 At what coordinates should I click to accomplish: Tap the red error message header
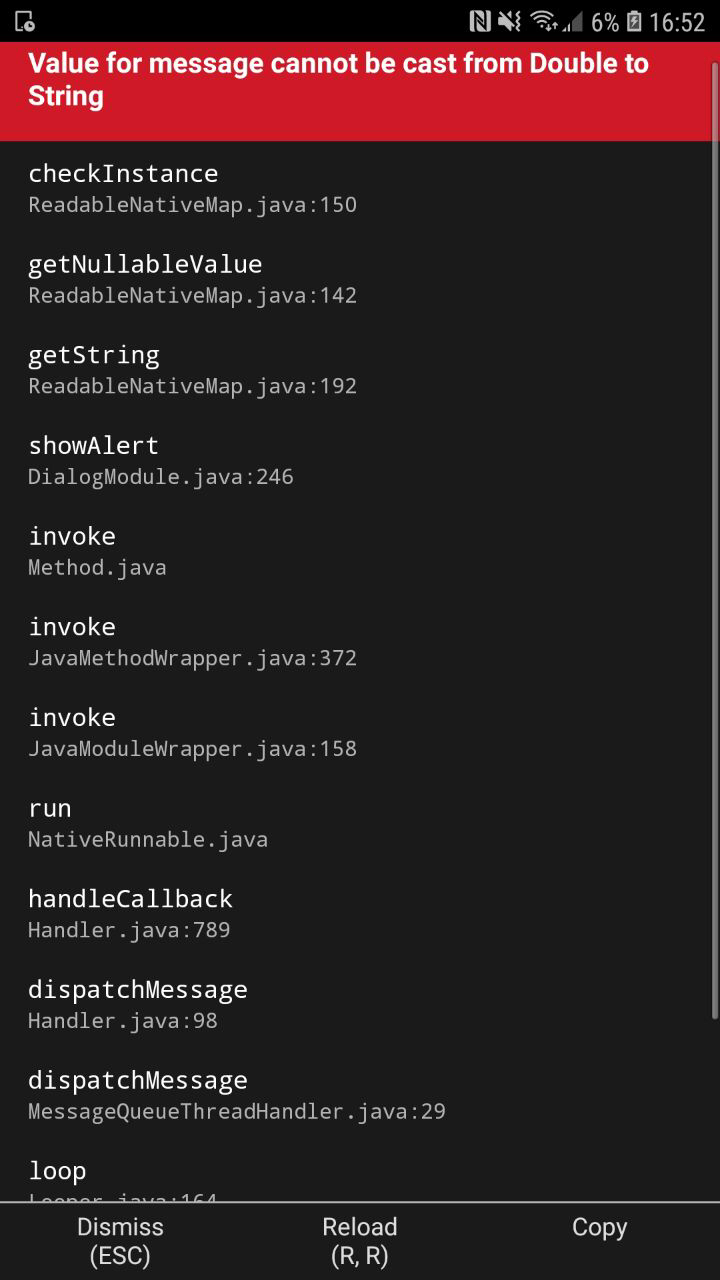[x=360, y=91]
